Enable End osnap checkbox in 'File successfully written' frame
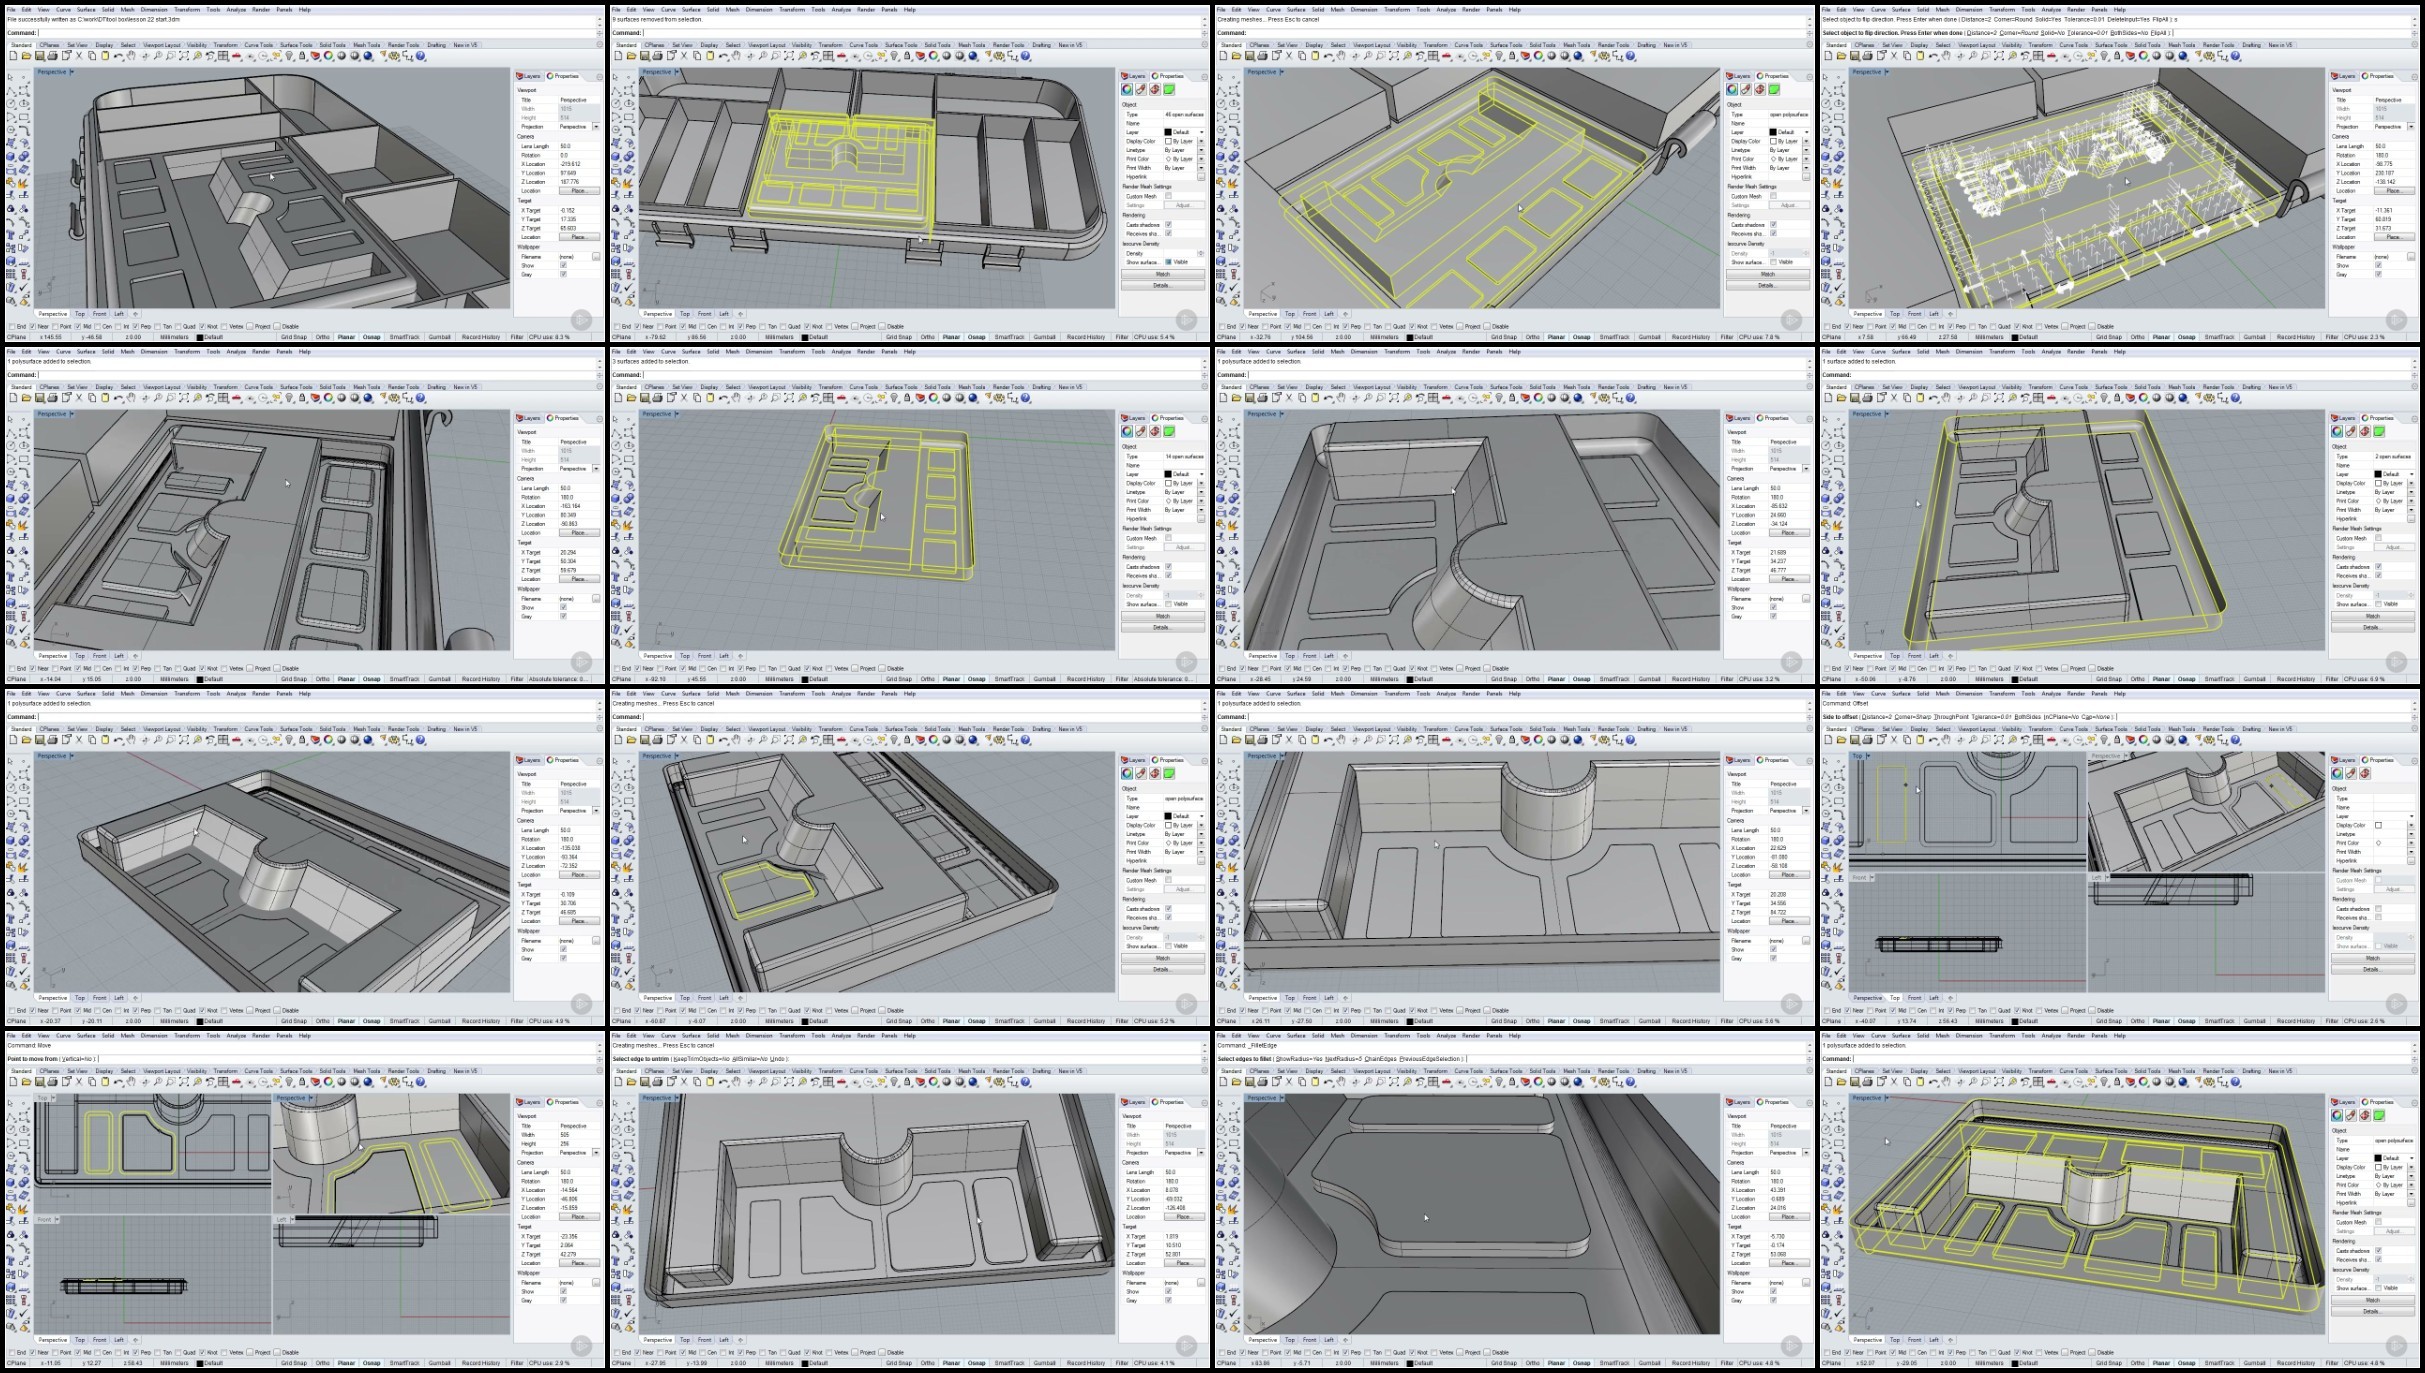The width and height of the screenshot is (2425, 1373). tap(11, 326)
